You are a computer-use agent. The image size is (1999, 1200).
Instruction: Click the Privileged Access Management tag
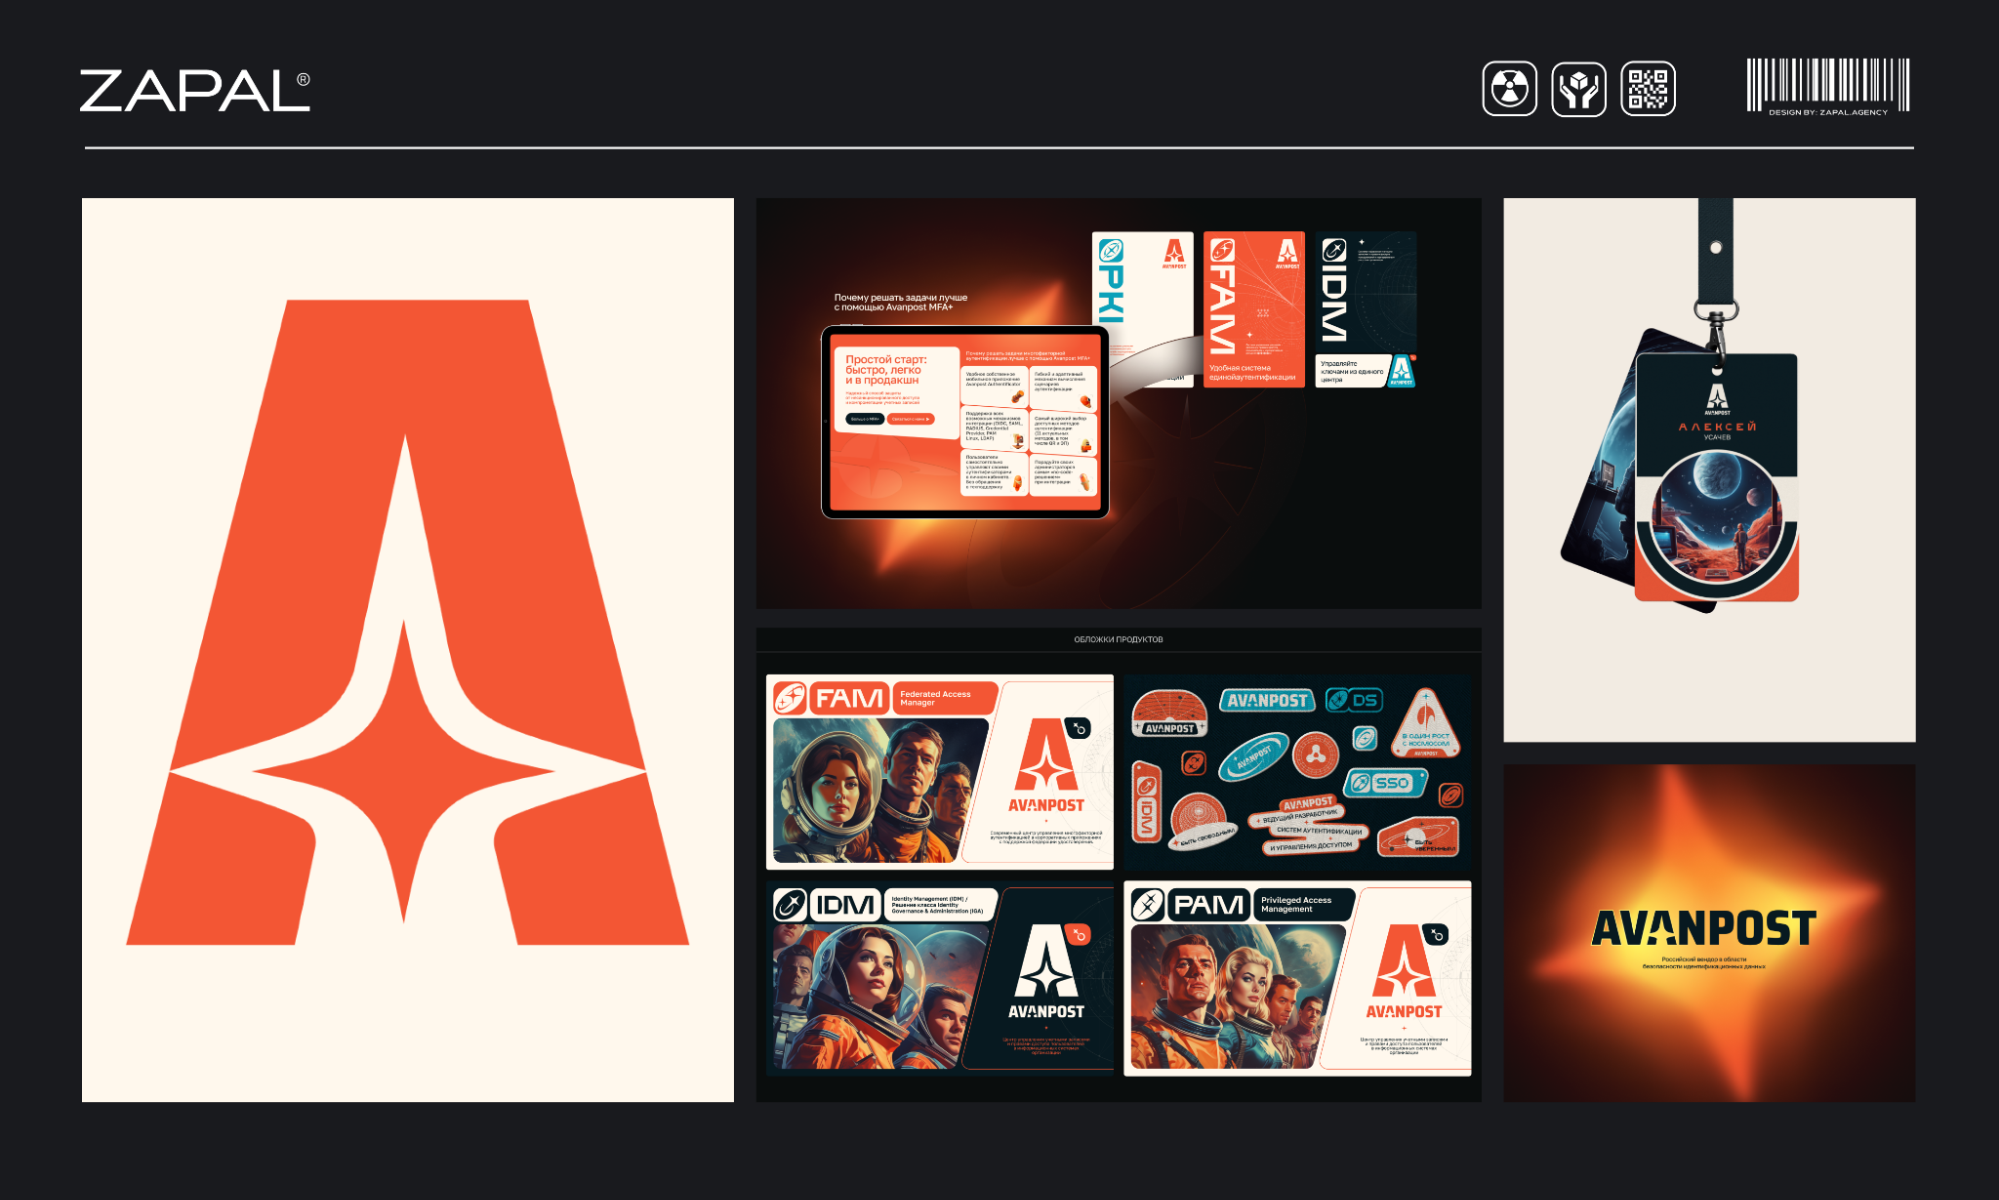coord(1303,905)
